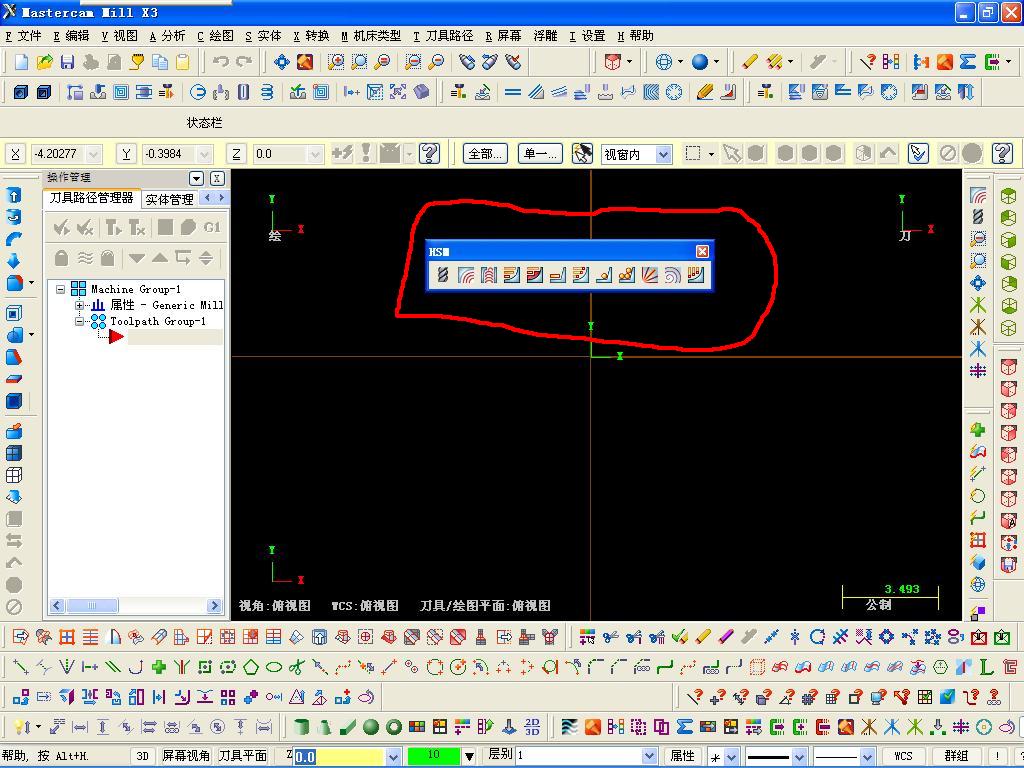Open a file with the folder icon
This screenshot has height=768, width=1024.
[44, 62]
